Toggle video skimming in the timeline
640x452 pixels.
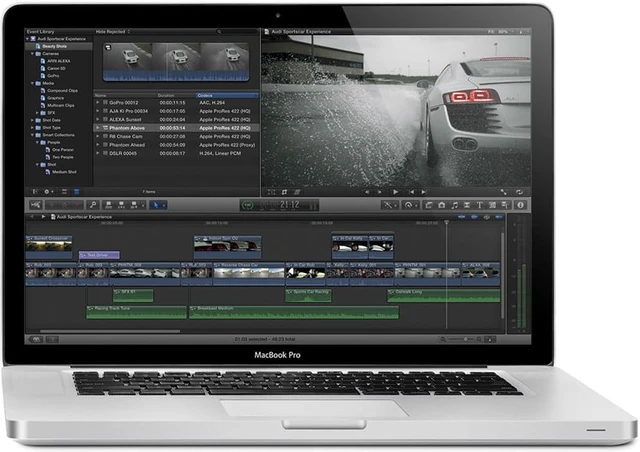[x=462, y=217]
